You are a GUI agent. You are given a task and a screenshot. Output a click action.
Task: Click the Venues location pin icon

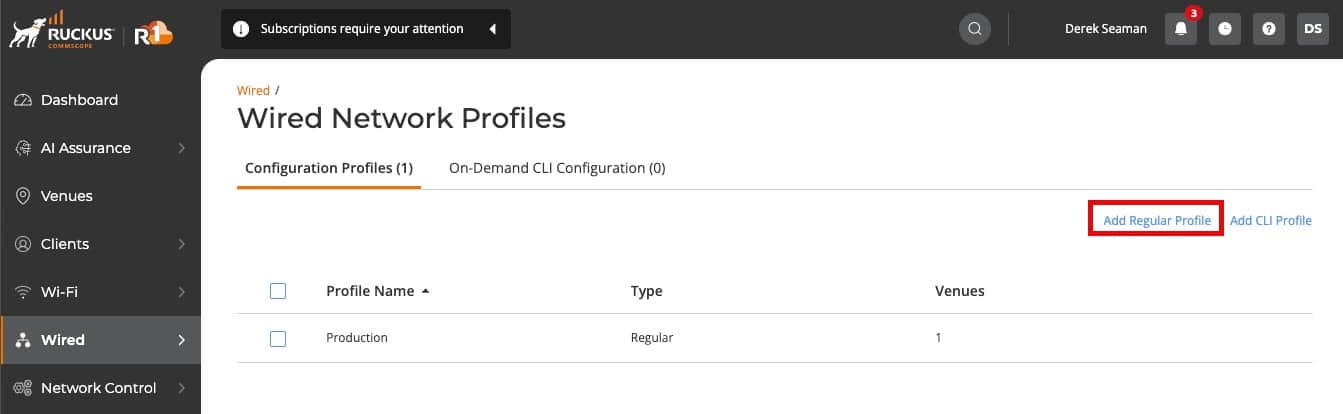click(x=23, y=196)
